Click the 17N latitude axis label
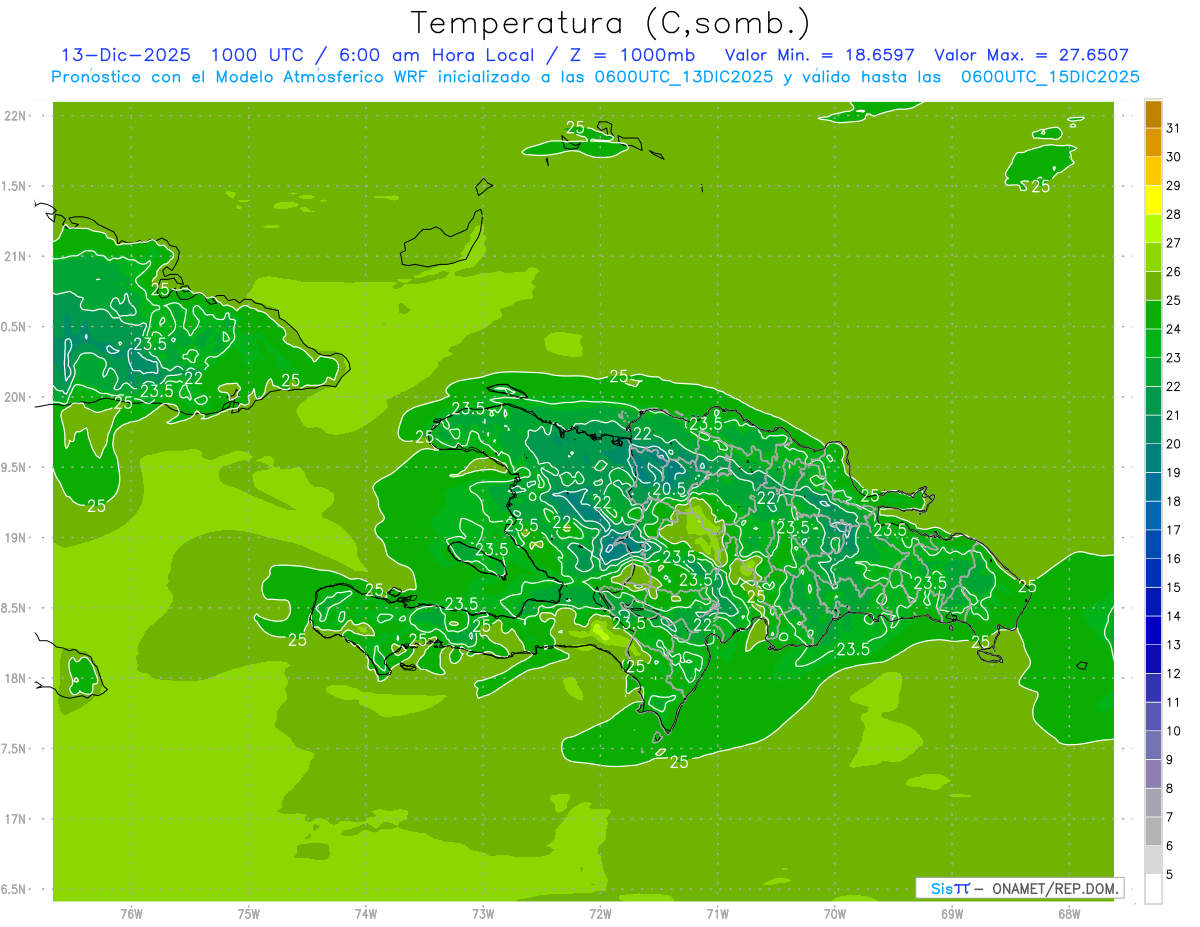The image size is (1200, 927). coord(16,819)
